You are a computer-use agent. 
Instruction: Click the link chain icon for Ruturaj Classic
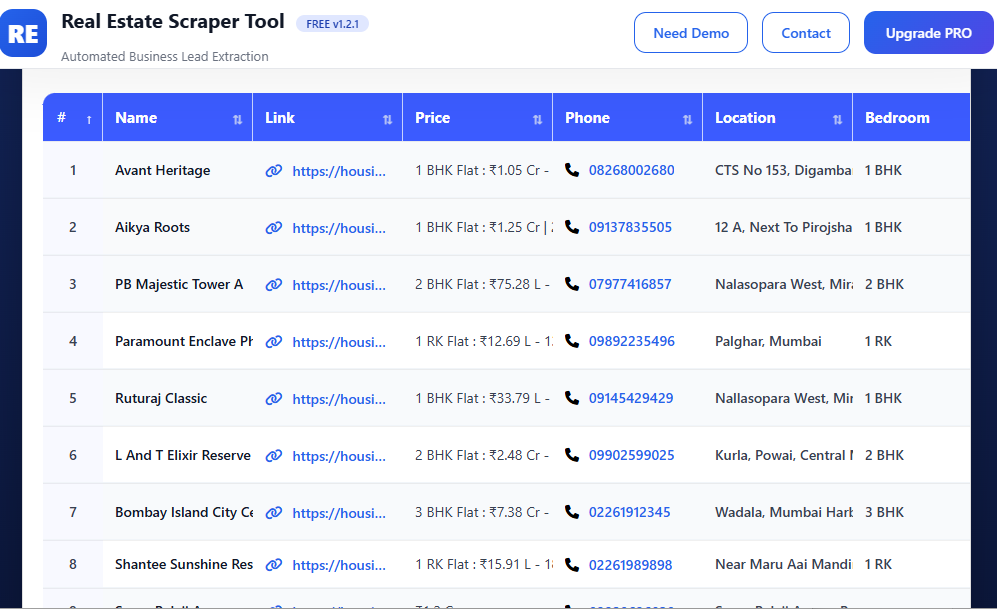[273, 399]
